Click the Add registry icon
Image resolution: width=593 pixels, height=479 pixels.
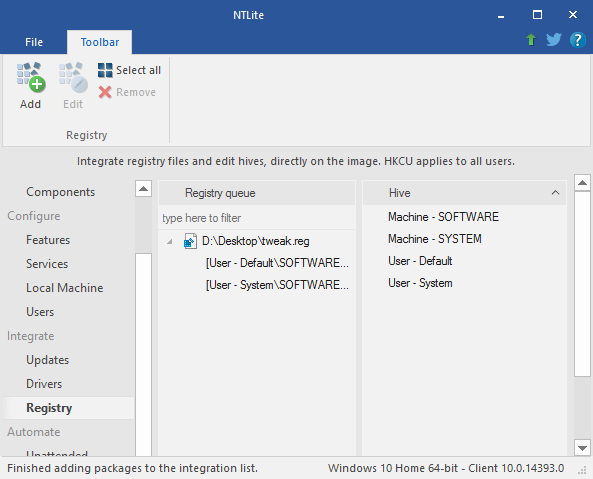tap(31, 77)
